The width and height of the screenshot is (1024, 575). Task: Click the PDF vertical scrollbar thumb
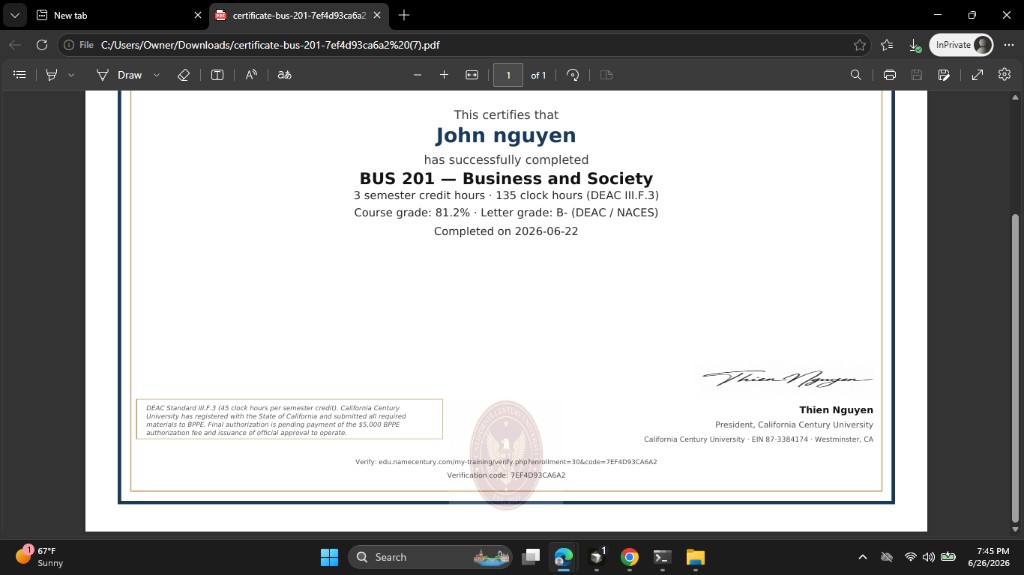pos(1015,368)
